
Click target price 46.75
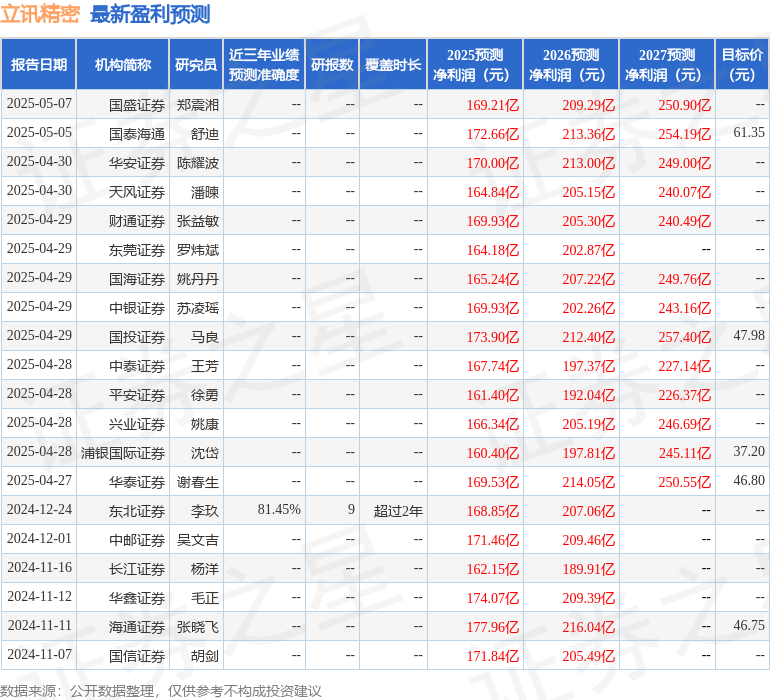(749, 625)
